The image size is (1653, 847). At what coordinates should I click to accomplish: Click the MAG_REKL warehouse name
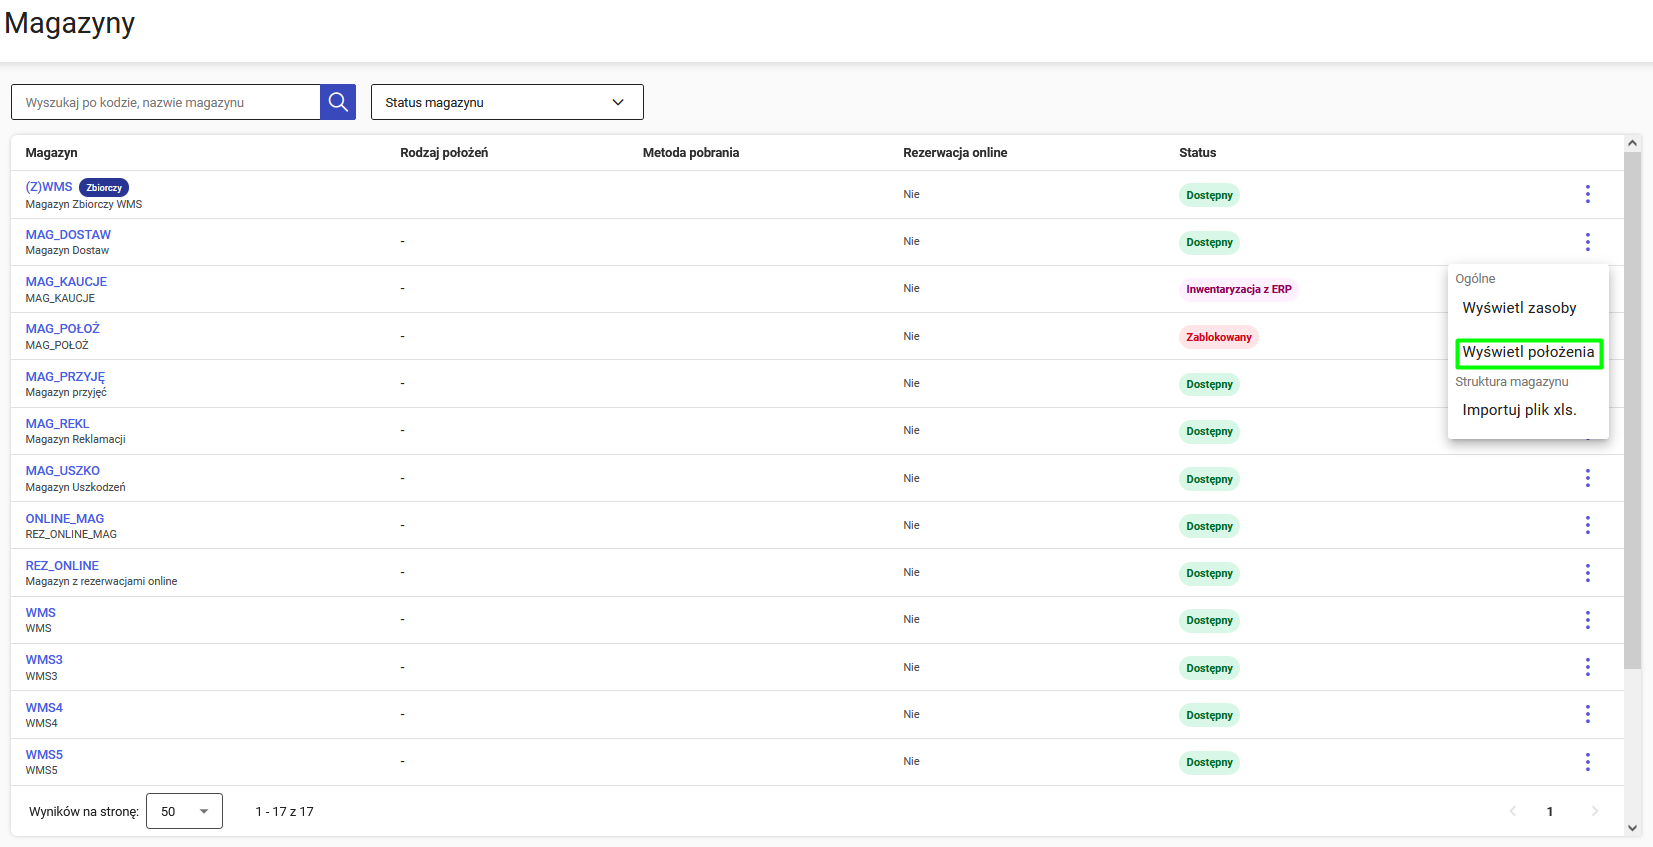tap(57, 423)
